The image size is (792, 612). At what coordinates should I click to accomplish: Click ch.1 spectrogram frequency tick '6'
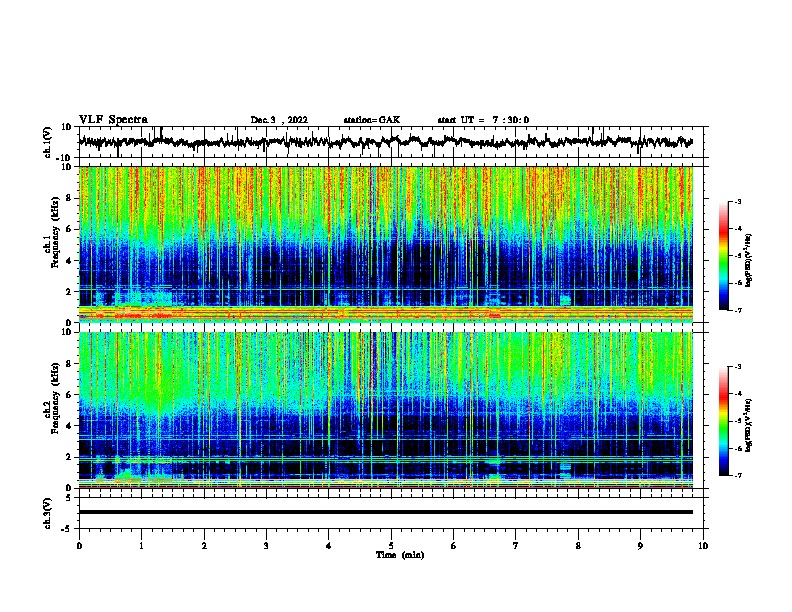point(69,229)
